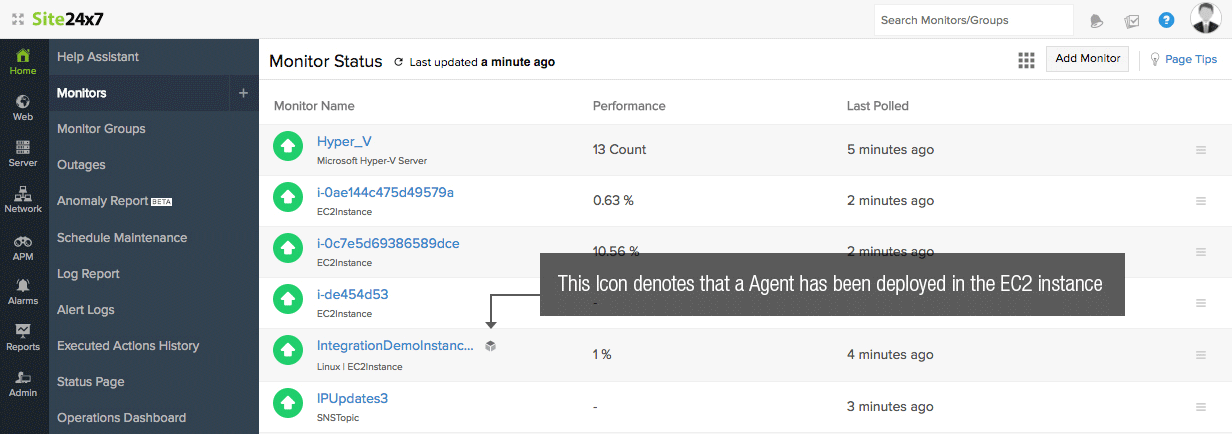This screenshot has width=1232, height=434.
Task: Select Monitor Groups in the sidebar
Action: (101, 129)
